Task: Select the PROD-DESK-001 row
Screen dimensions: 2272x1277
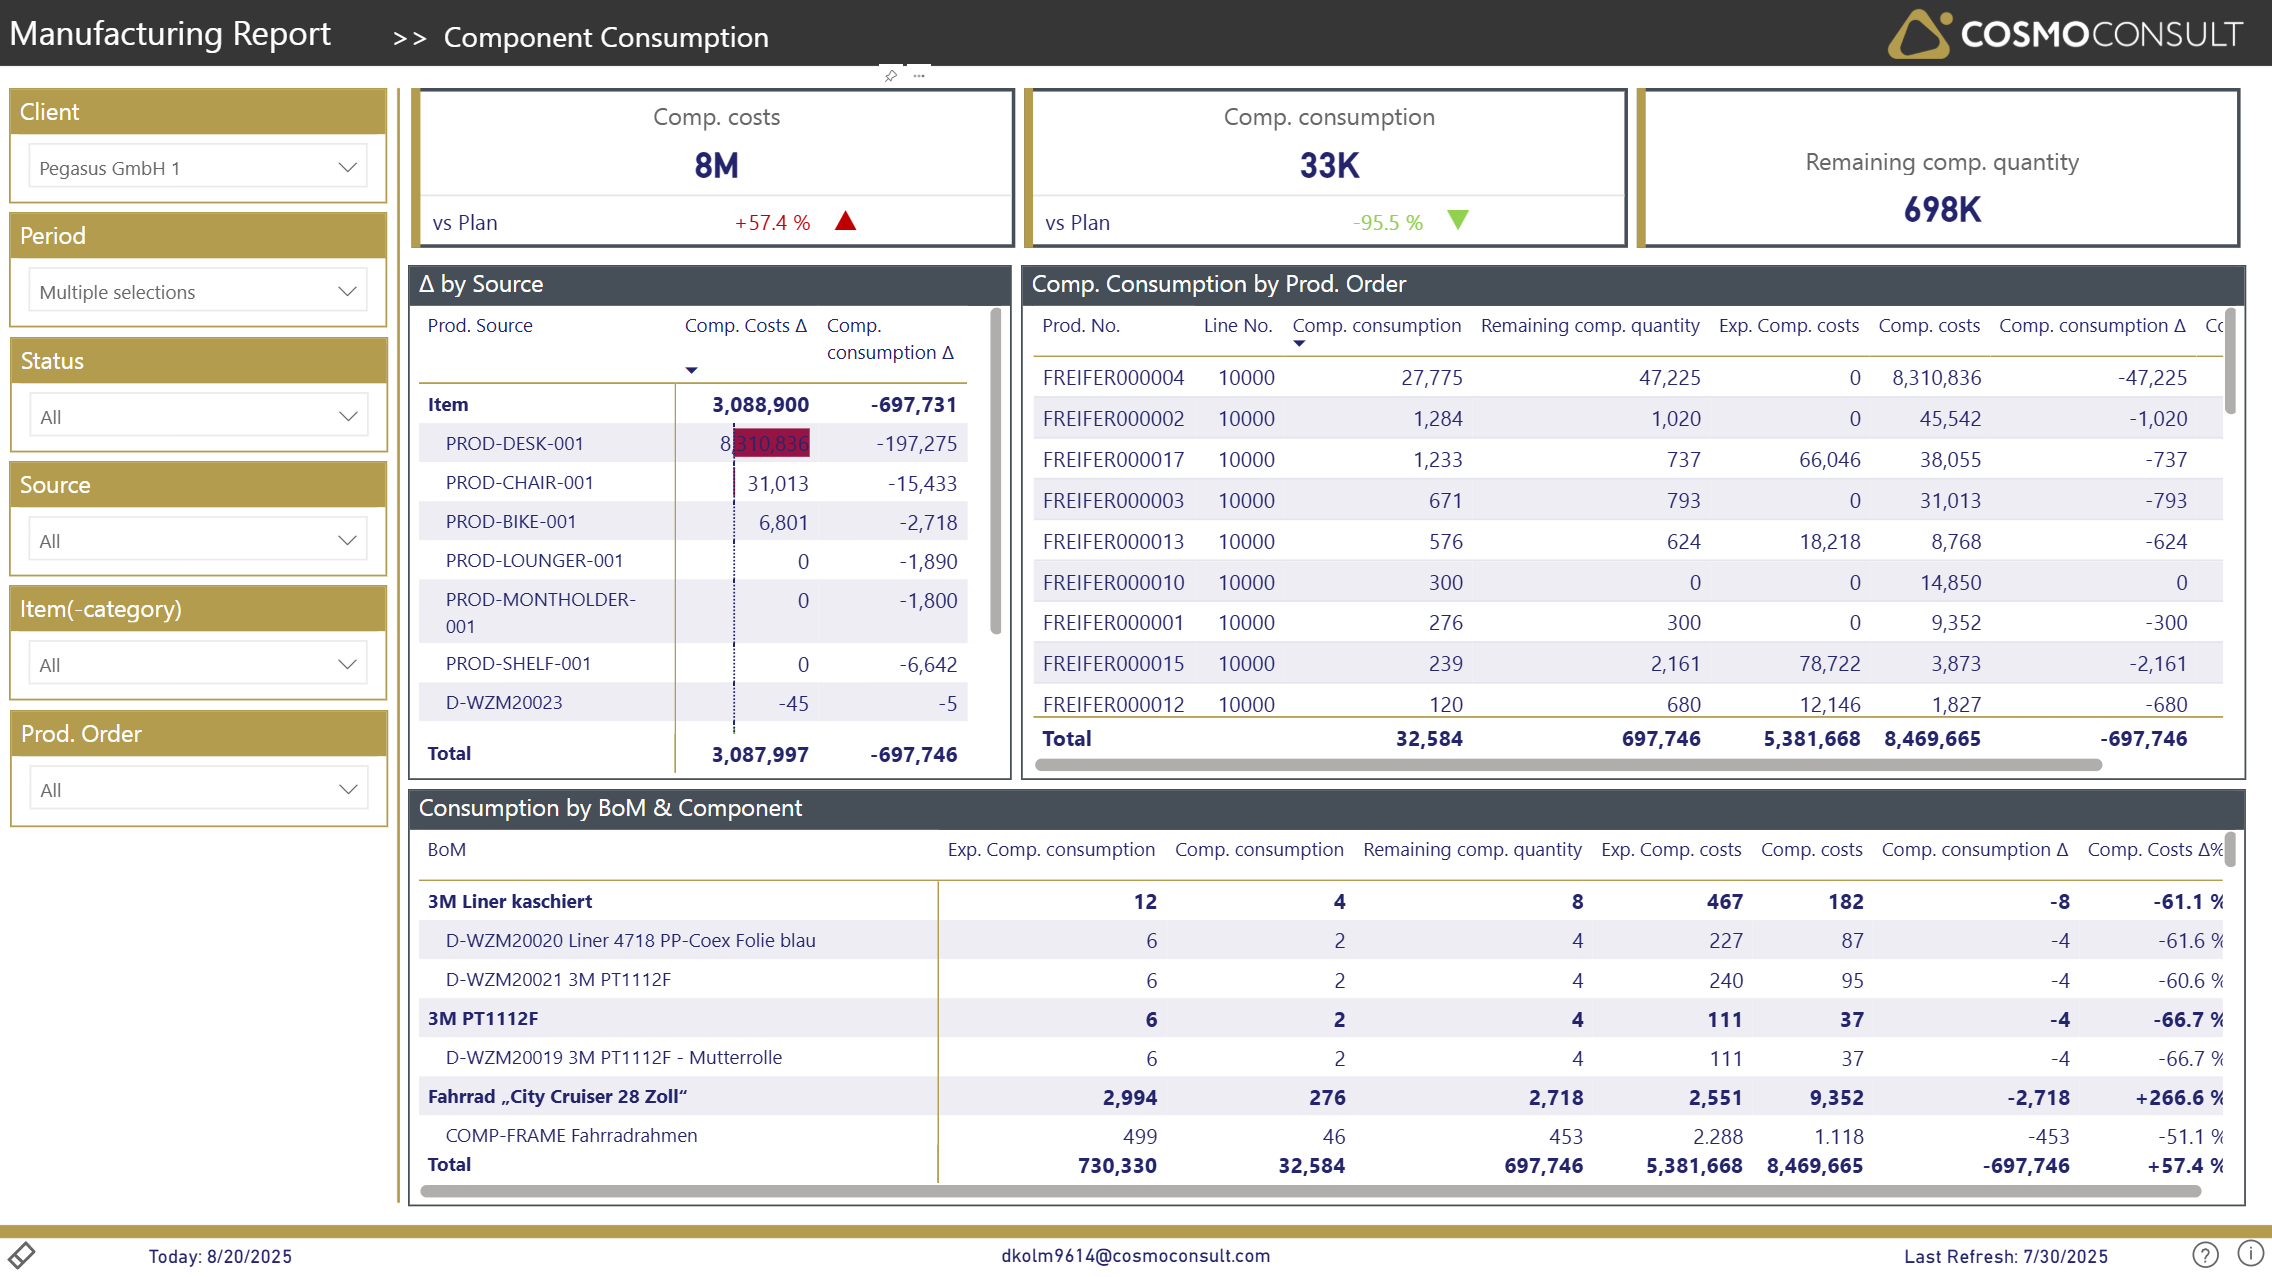Action: click(514, 443)
